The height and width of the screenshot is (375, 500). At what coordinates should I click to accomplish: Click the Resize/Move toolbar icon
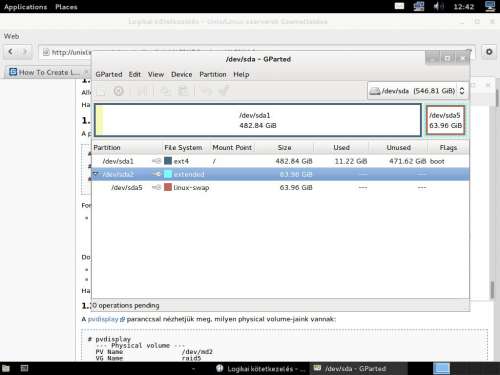pos(142,91)
